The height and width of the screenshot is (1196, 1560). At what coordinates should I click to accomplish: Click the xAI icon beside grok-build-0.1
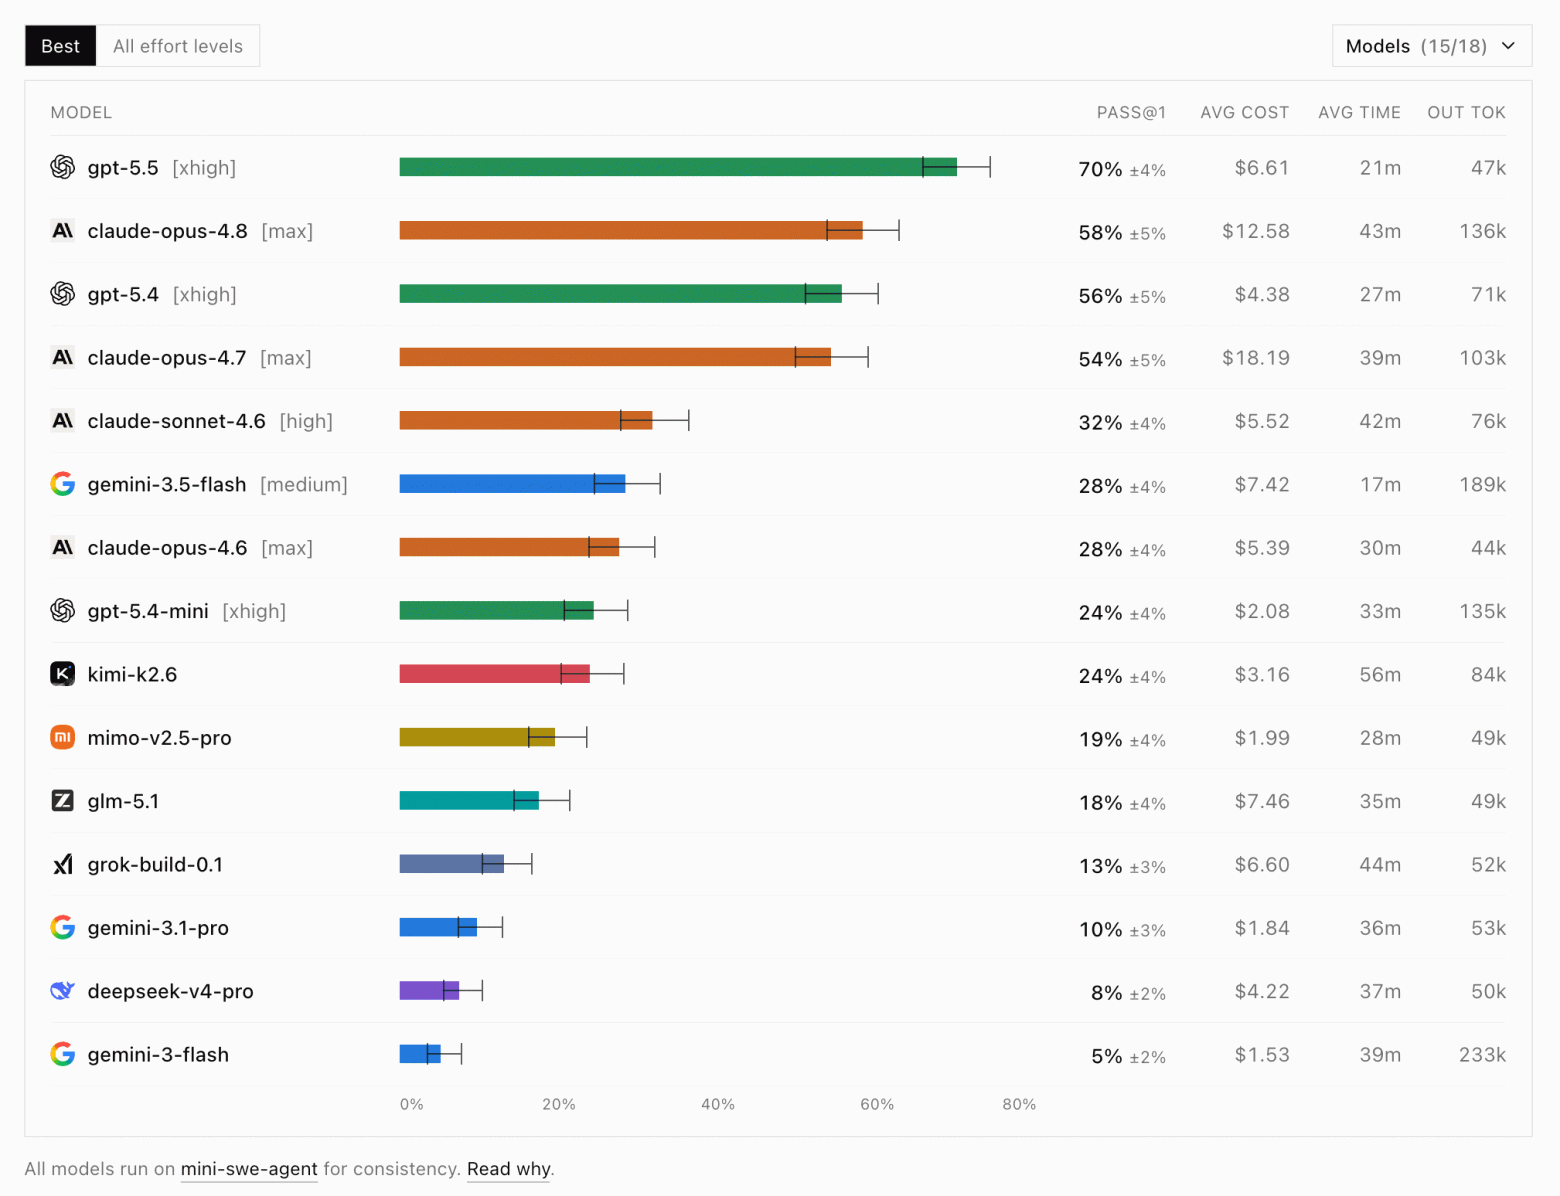[63, 864]
